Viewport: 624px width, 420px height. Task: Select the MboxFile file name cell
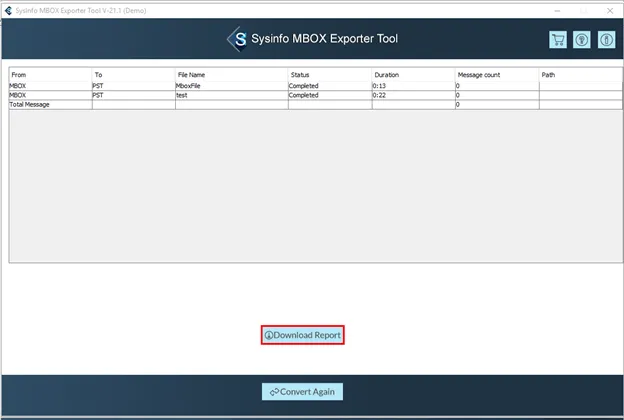coord(232,86)
